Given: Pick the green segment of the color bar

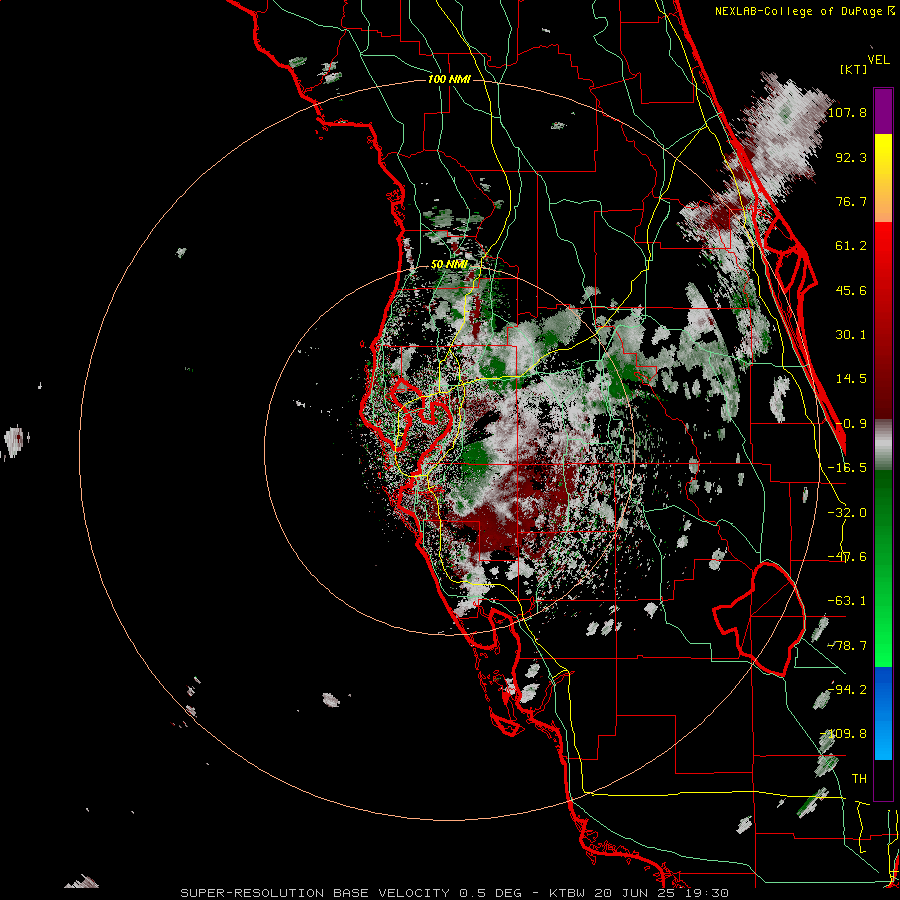Looking at the screenshot, I should (x=883, y=568).
